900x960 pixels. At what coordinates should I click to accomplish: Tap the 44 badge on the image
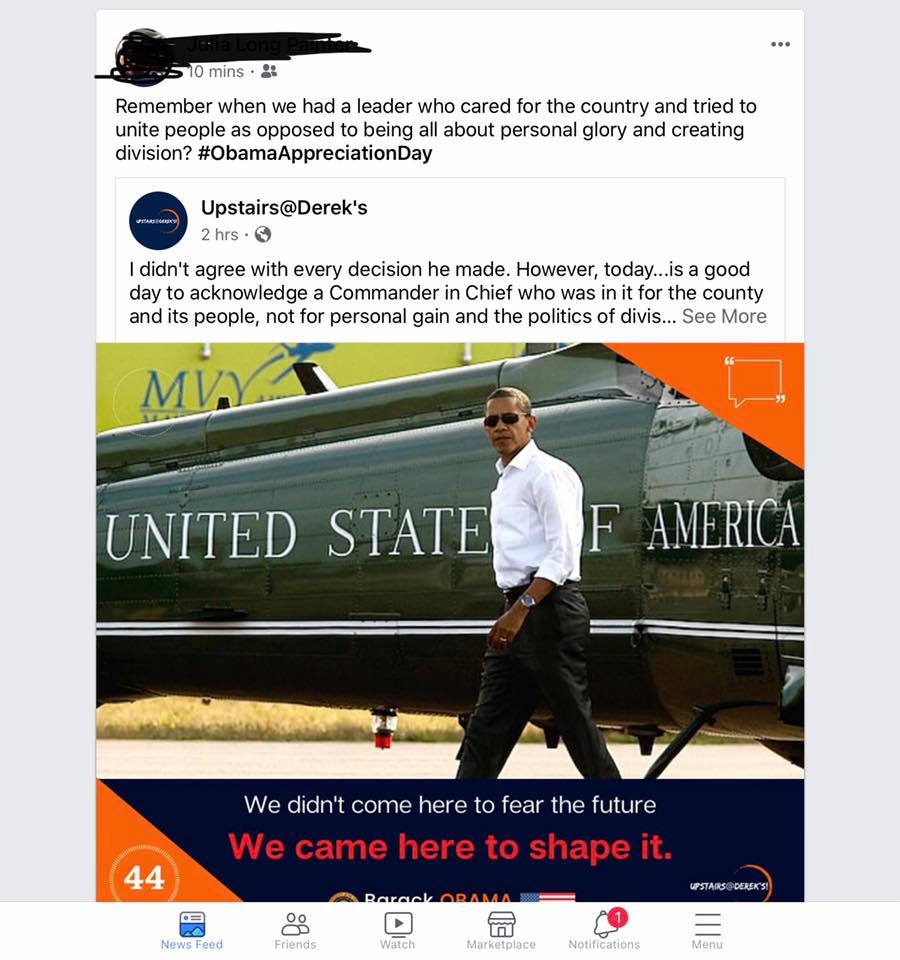(144, 877)
